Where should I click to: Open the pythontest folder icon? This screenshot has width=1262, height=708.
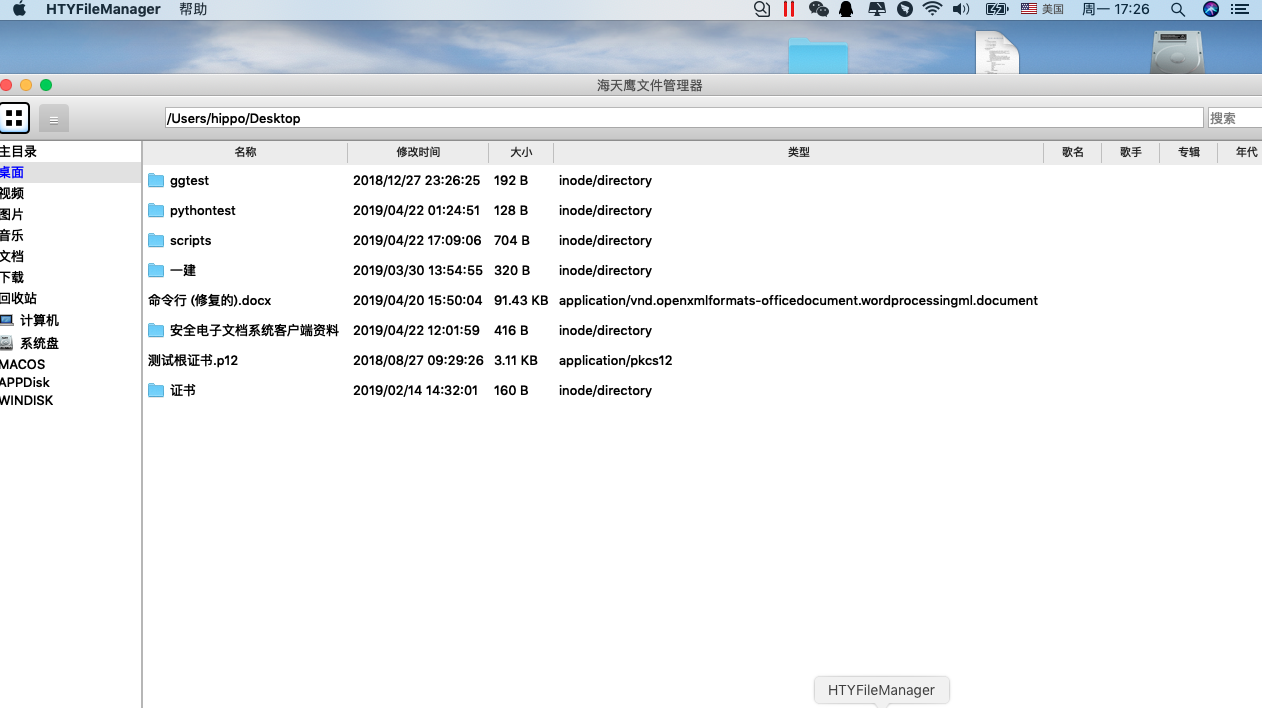pyautogui.click(x=157, y=210)
